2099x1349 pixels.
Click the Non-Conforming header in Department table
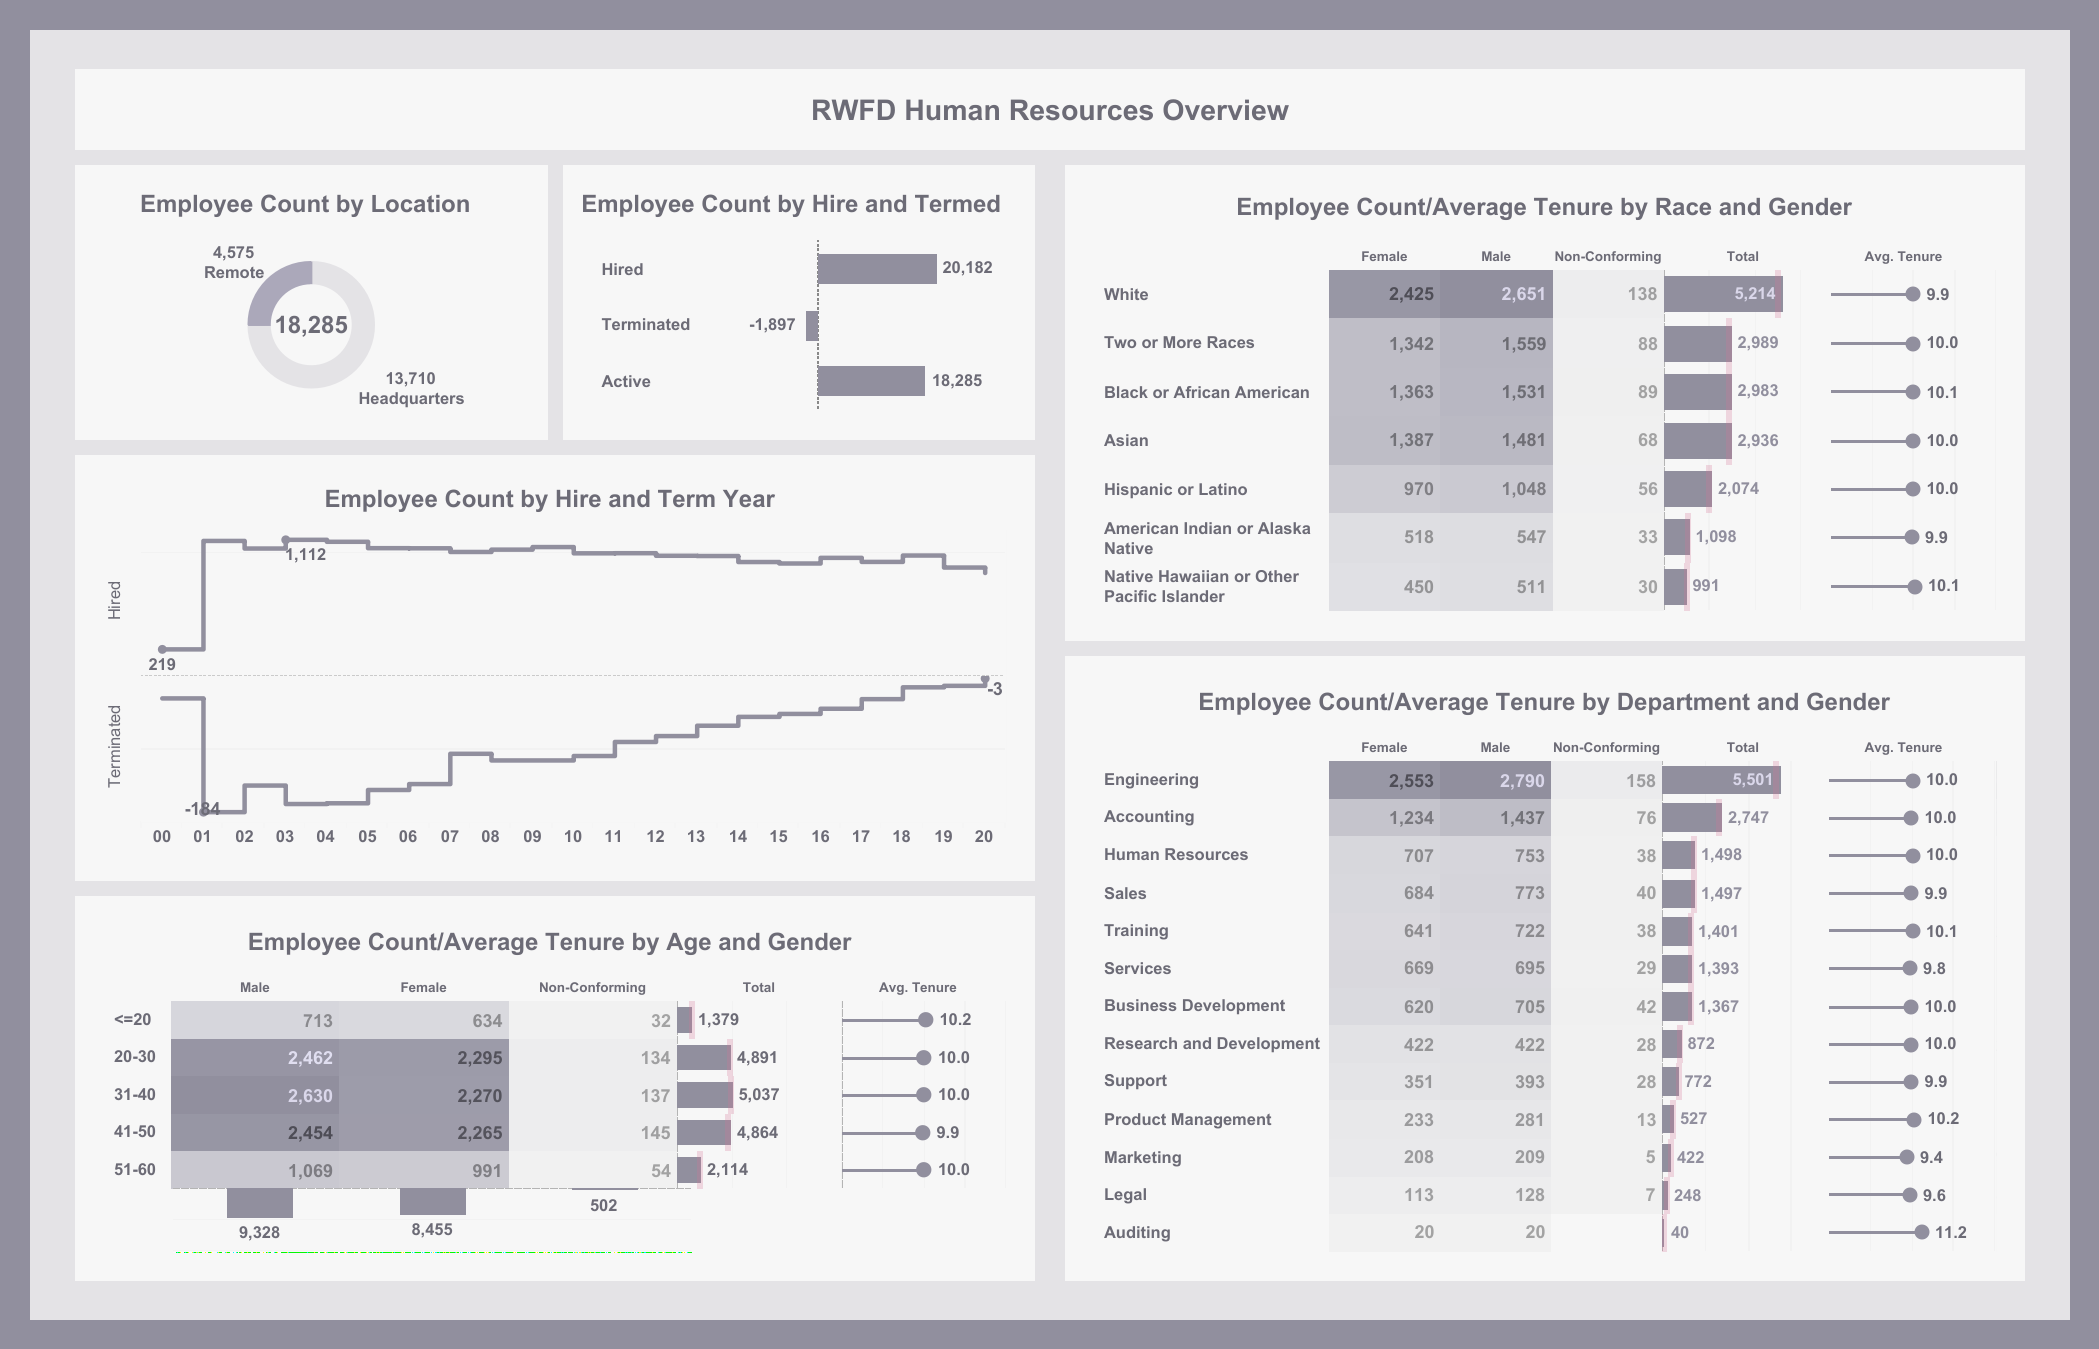(x=1605, y=748)
